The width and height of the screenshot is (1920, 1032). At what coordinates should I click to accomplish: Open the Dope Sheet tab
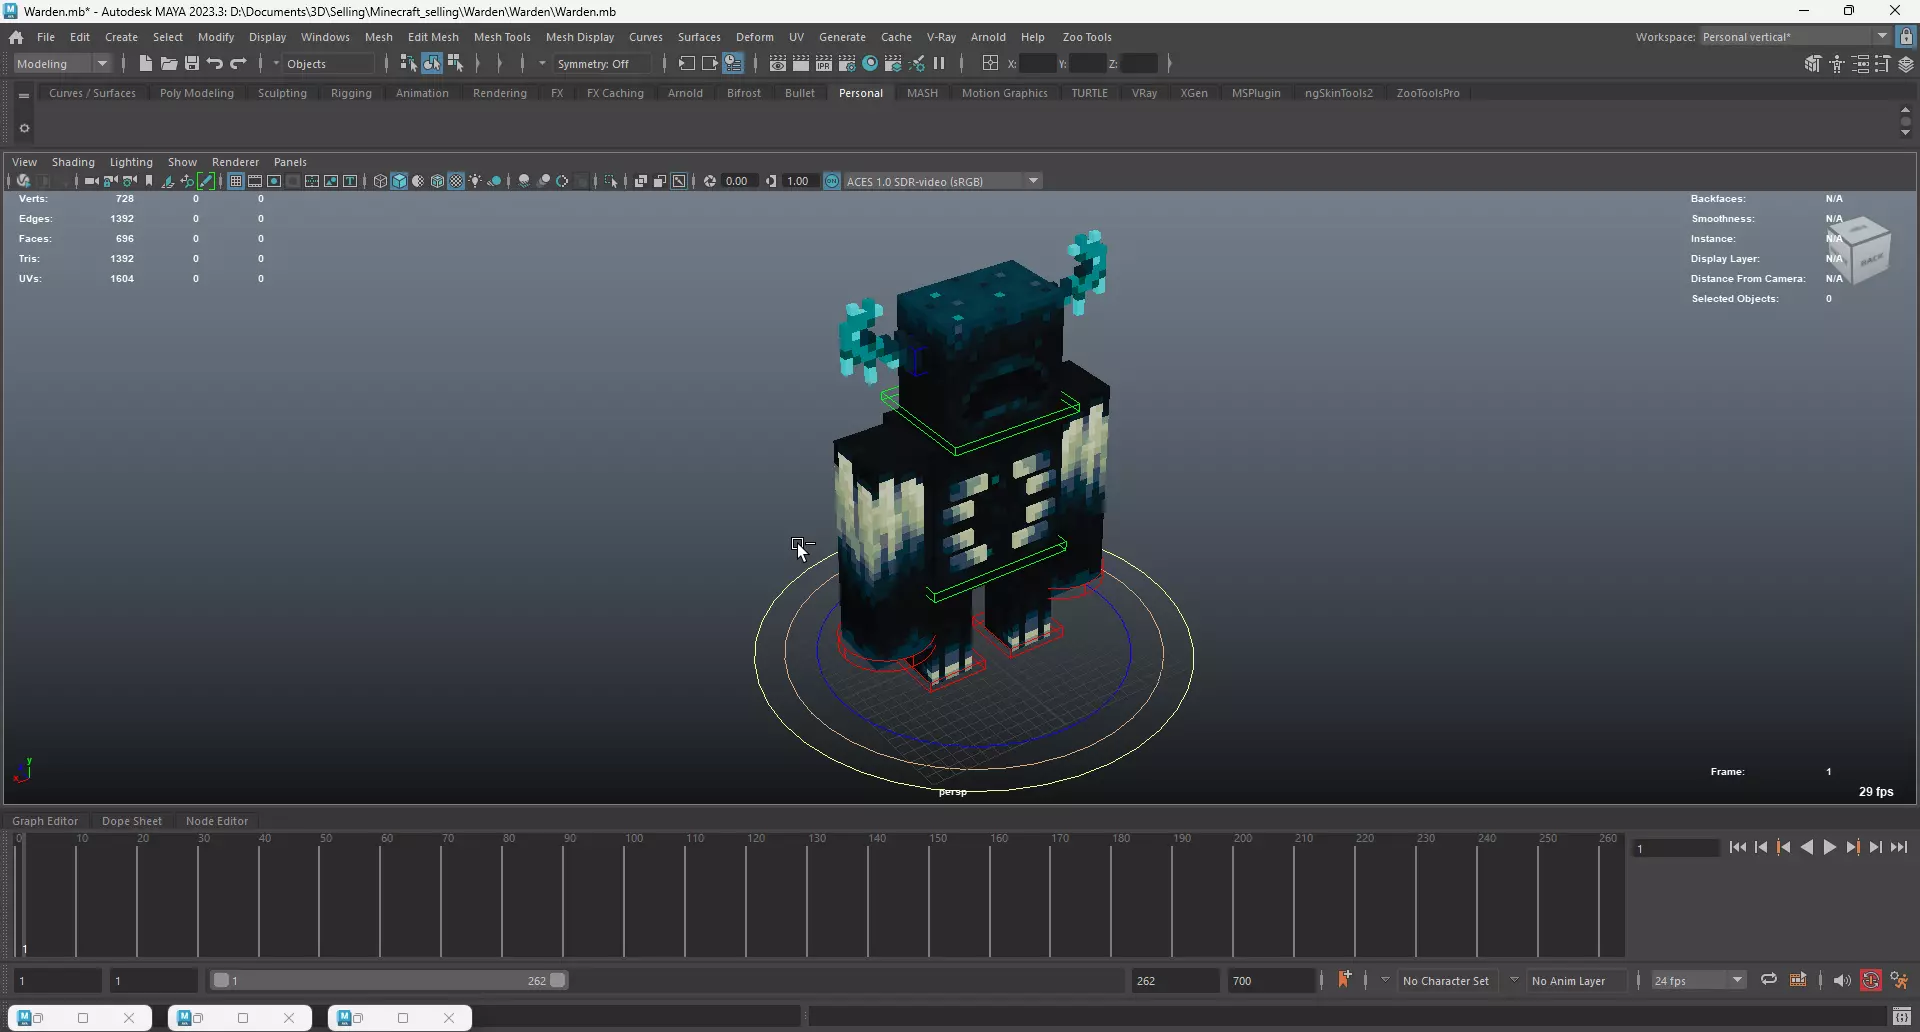(132, 821)
